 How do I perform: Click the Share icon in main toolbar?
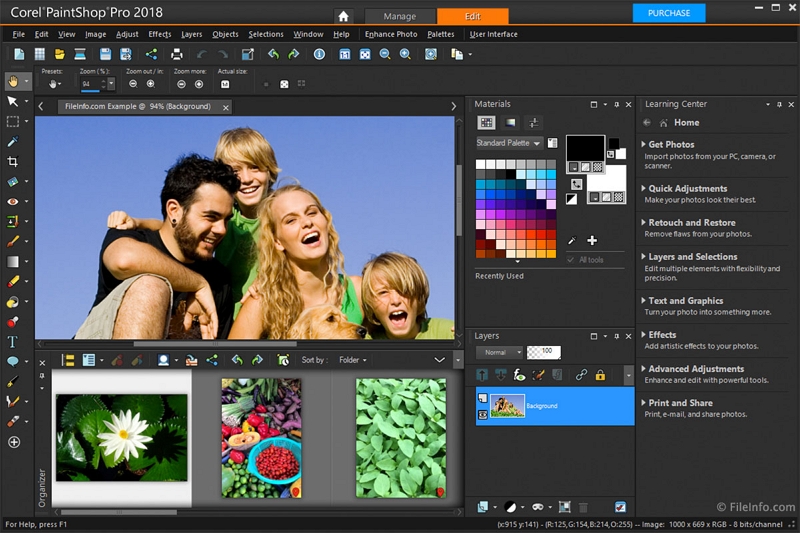pyautogui.click(x=152, y=54)
